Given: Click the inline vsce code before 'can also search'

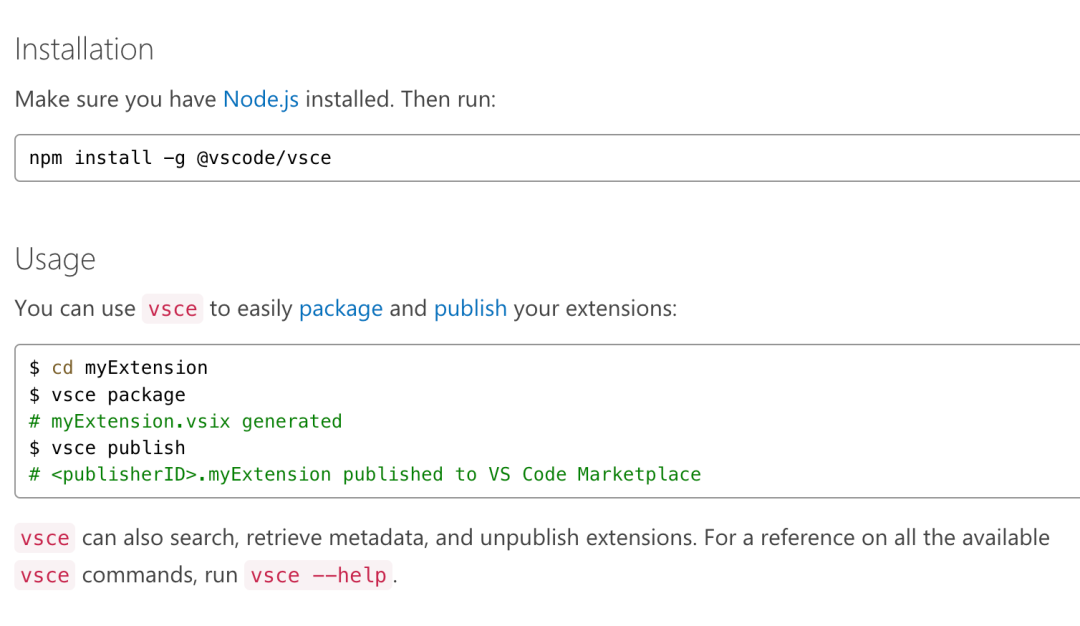Looking at the screenshot, I should click(x=45, y=538).
